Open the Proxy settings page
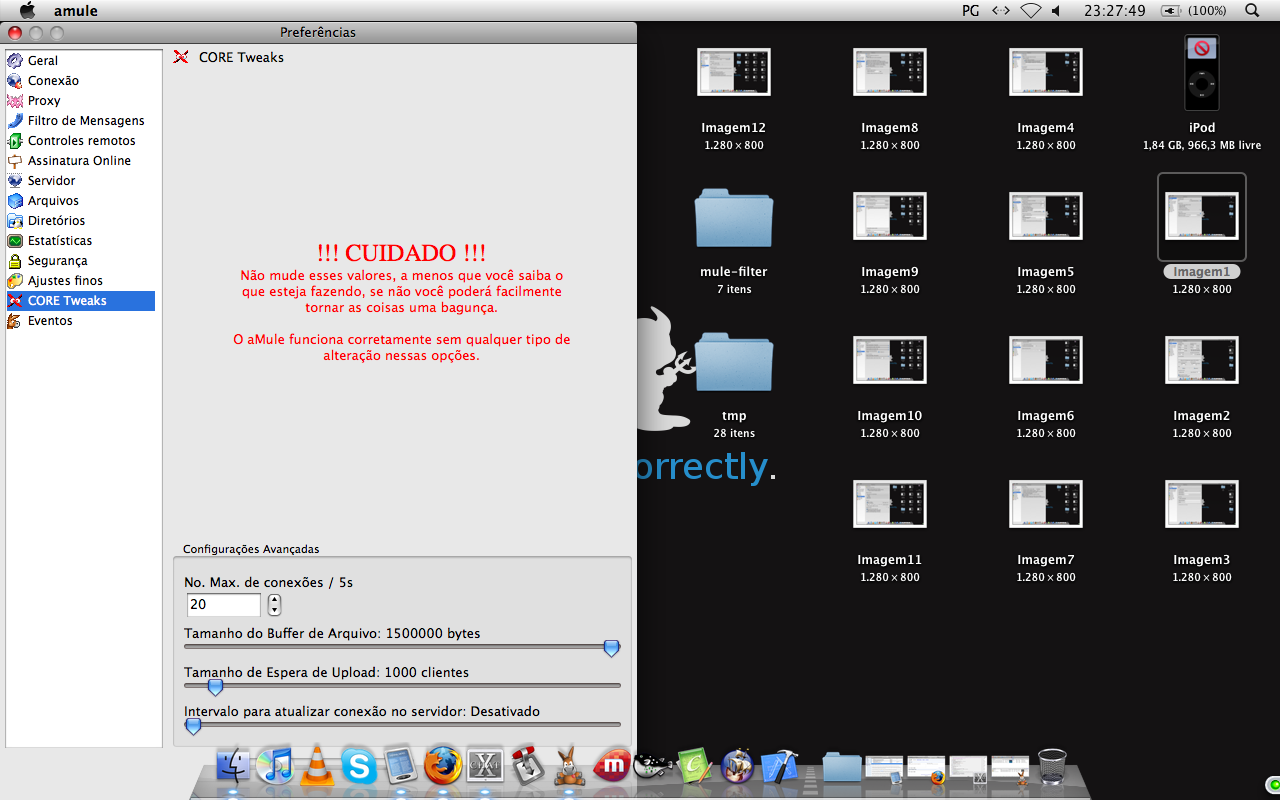Screen dimensions: 1280x800 point(43,101)
